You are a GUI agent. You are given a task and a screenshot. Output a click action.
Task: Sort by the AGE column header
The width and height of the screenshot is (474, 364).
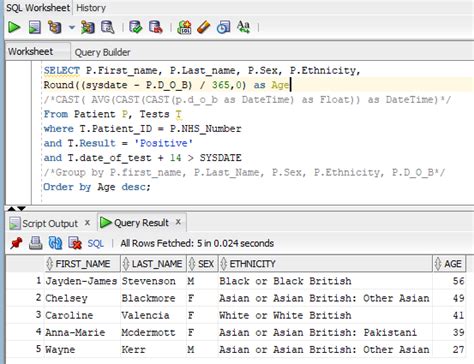click(449, 264)
